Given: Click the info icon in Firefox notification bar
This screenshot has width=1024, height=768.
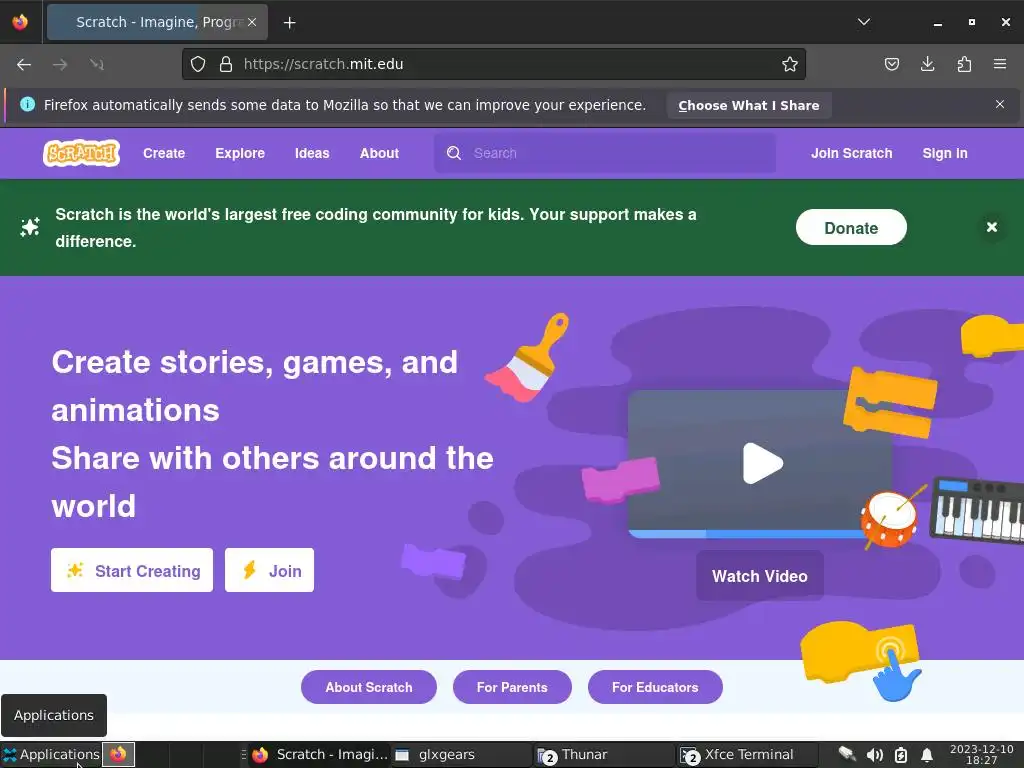Looking at the screenshot, I should pos(27,104).
